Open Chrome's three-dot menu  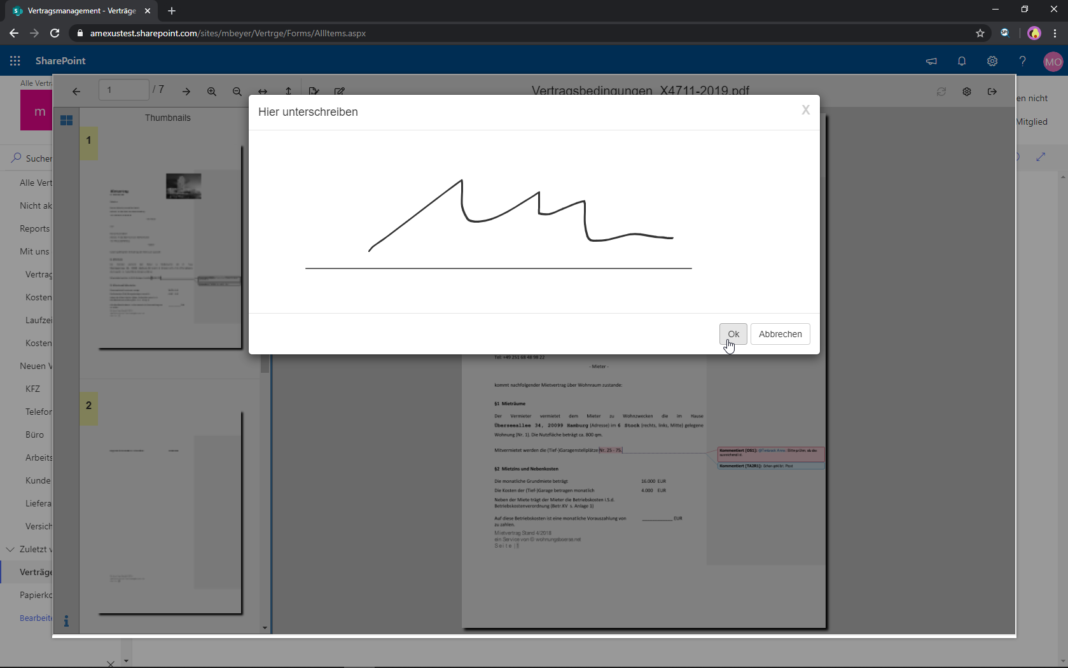1055,33
